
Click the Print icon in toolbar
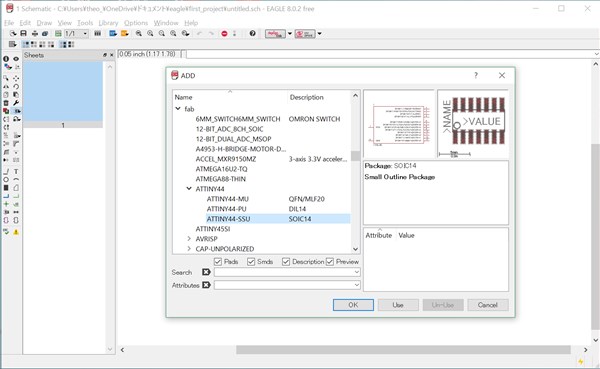pyautogui.click(x=34, y=34)
